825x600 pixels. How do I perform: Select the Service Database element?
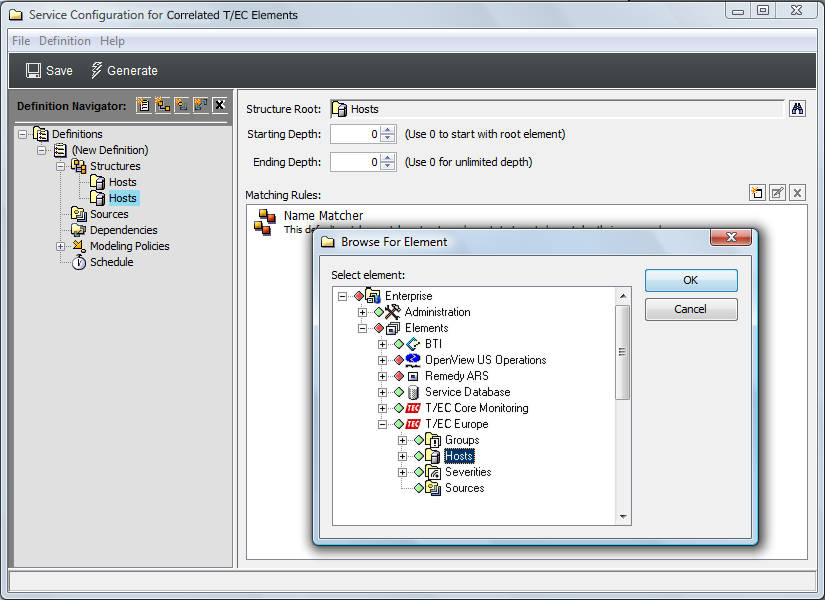click(x=468, y=392)
